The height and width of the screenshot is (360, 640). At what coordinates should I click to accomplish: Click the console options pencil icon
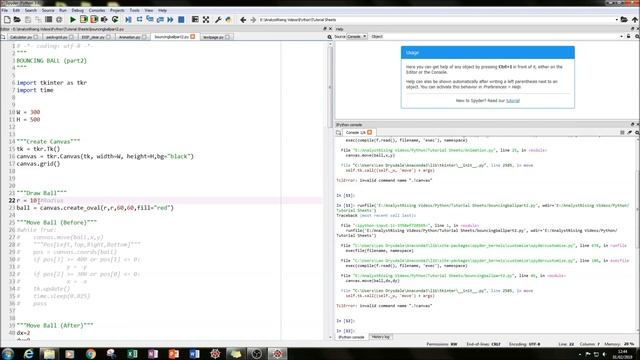click(629, 132)
